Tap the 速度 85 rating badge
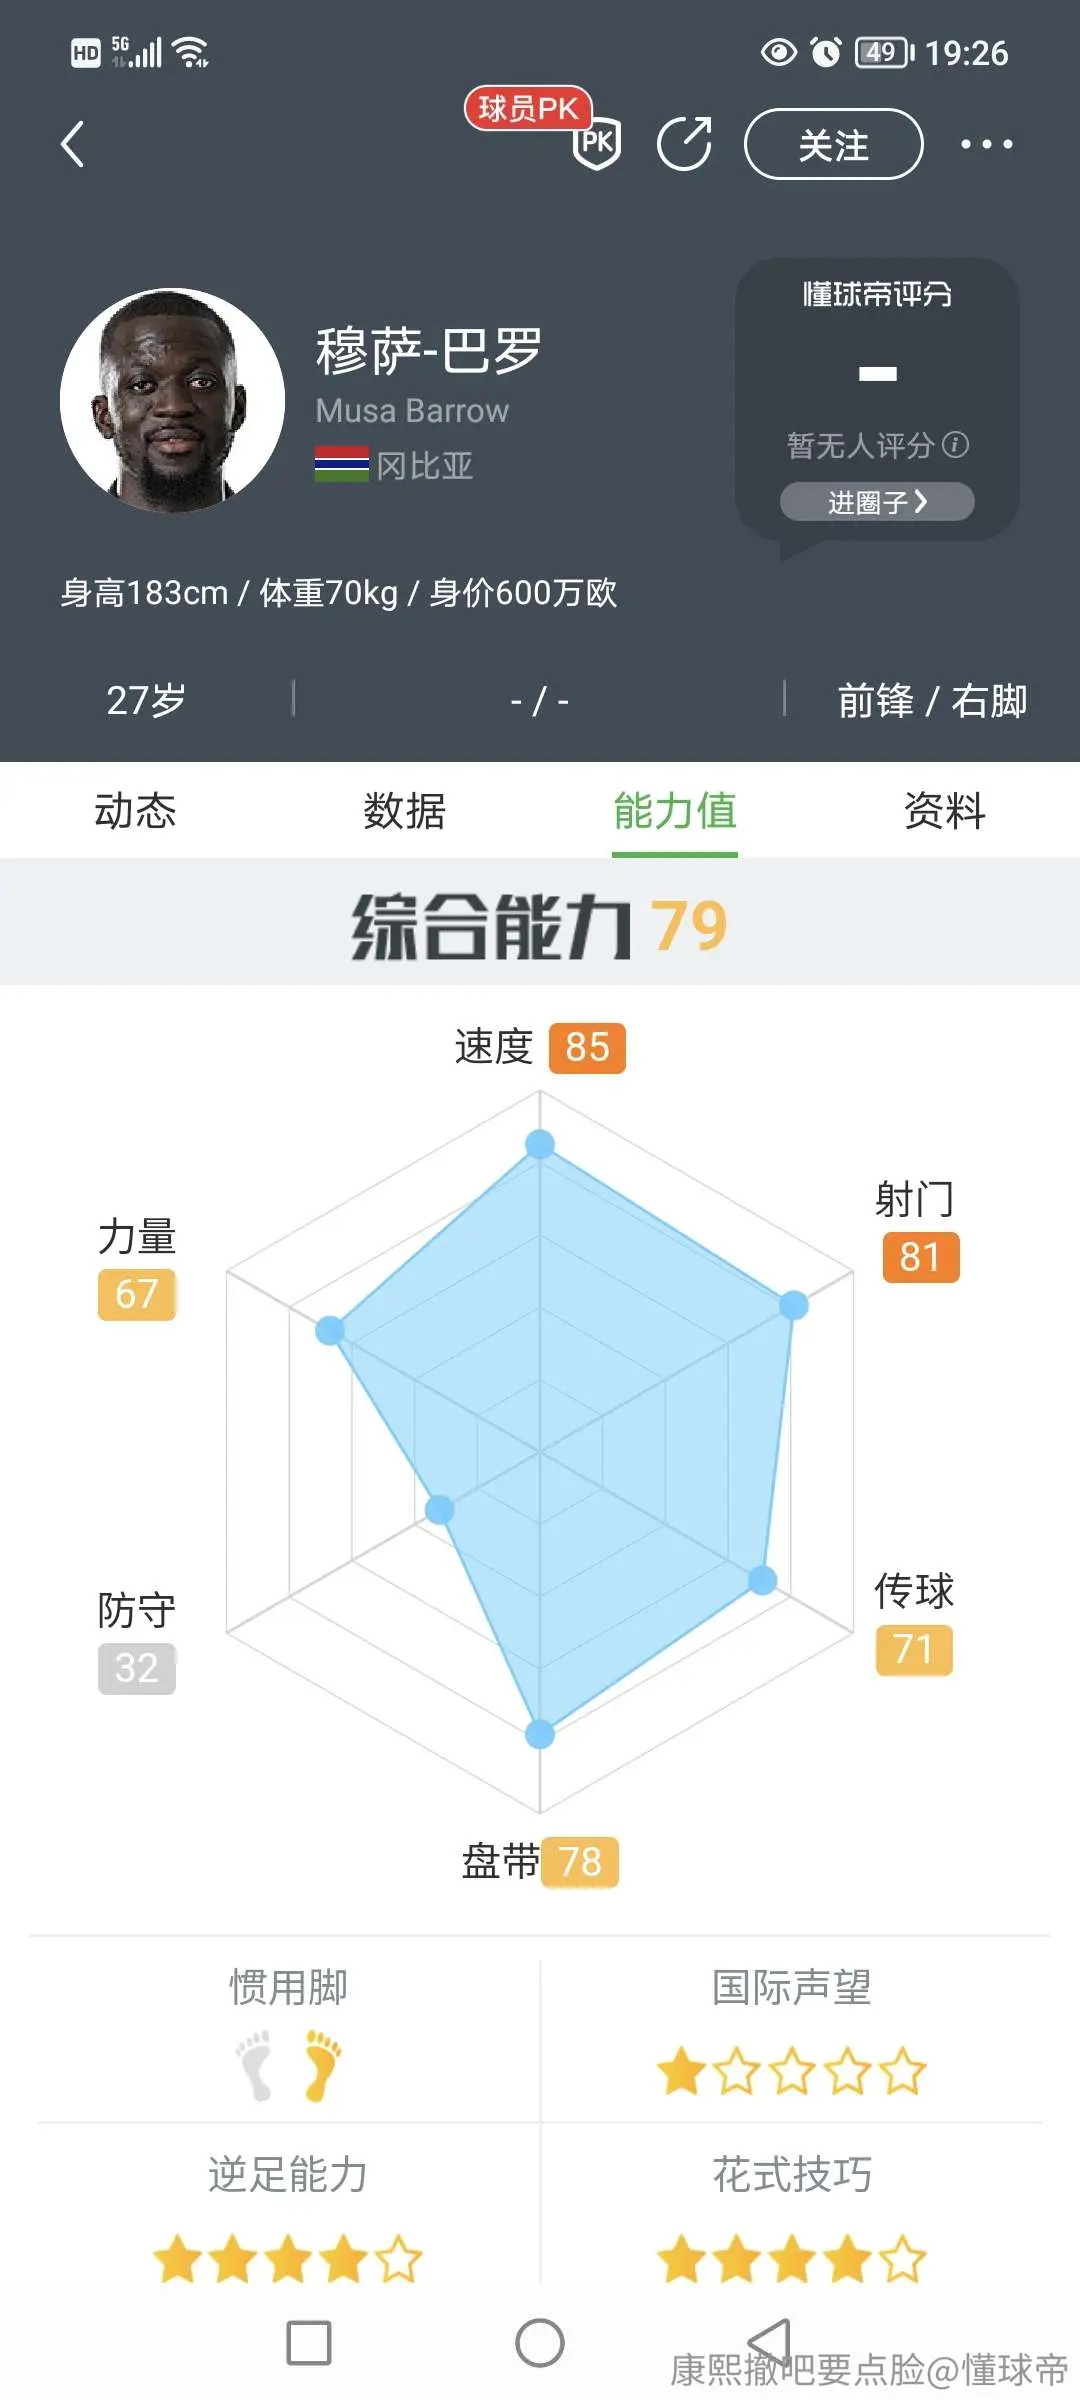This screenshot has height=2400, width=1080. click(587, 1048)
